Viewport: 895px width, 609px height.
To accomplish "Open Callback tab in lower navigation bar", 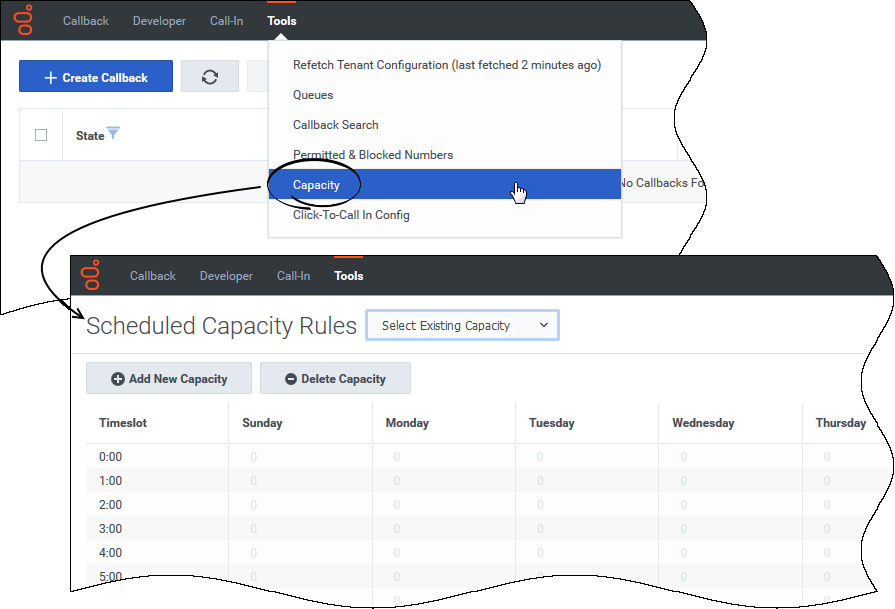I will (x=152, y=276).
